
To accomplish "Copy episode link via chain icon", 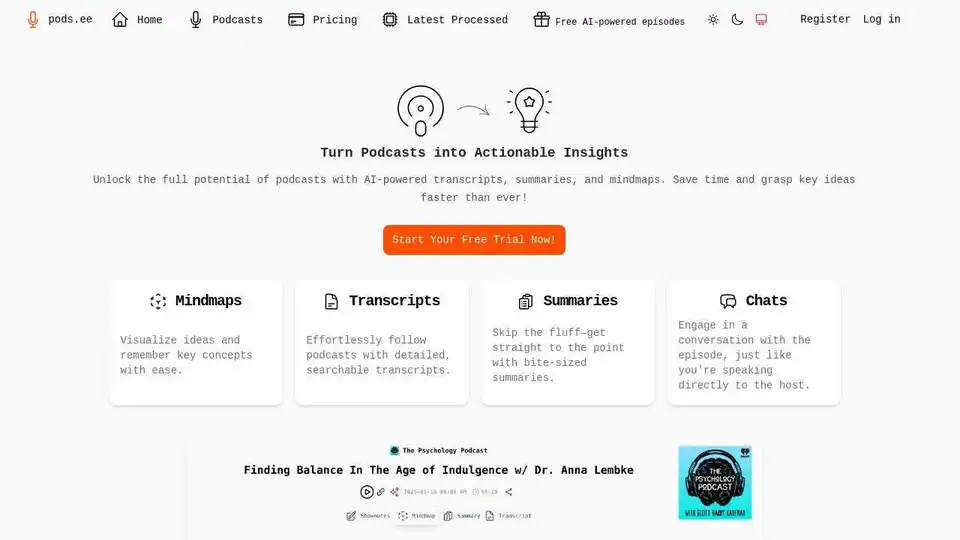I will (x=381, y=492).
